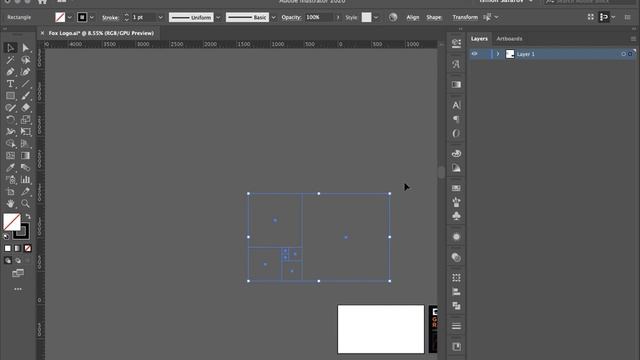
Task: Select the Artboard tool
Action: pyautogui.click(x=10, y=191)
